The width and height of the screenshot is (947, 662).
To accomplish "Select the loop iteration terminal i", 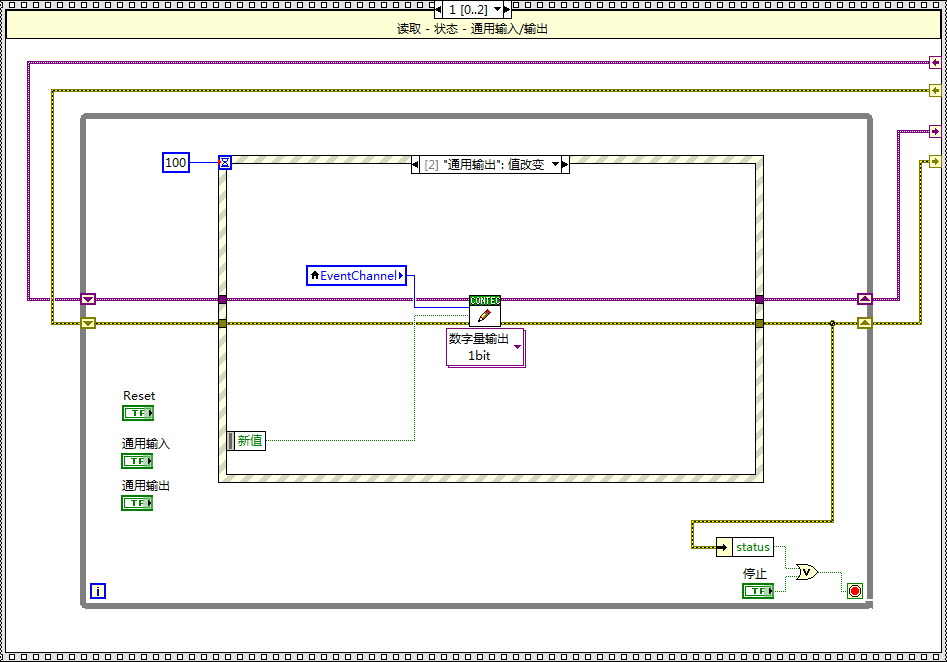I will click(98, 591).
